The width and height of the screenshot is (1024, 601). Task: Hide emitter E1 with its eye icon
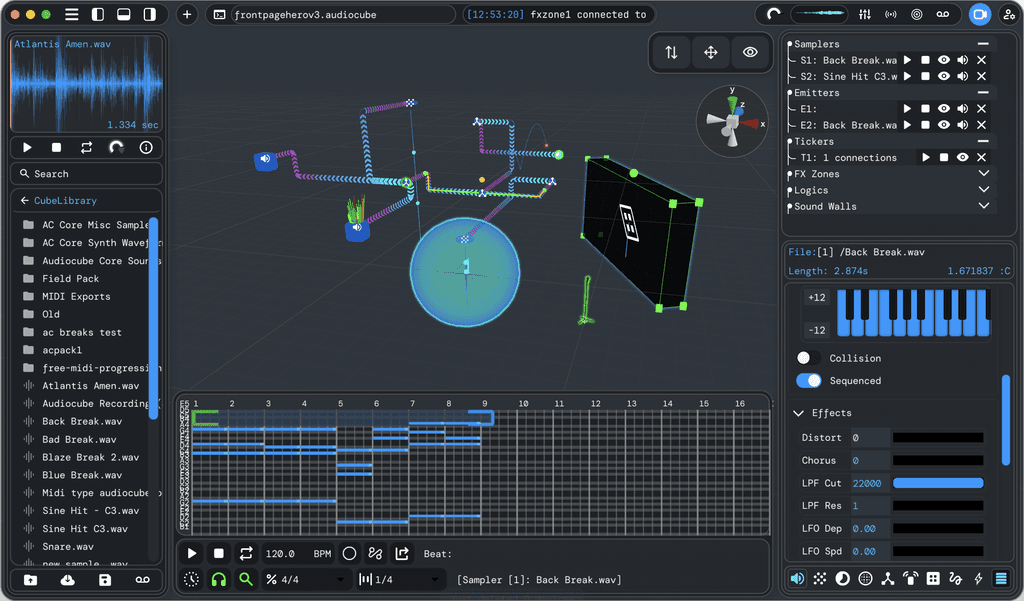tap(943, 108)
